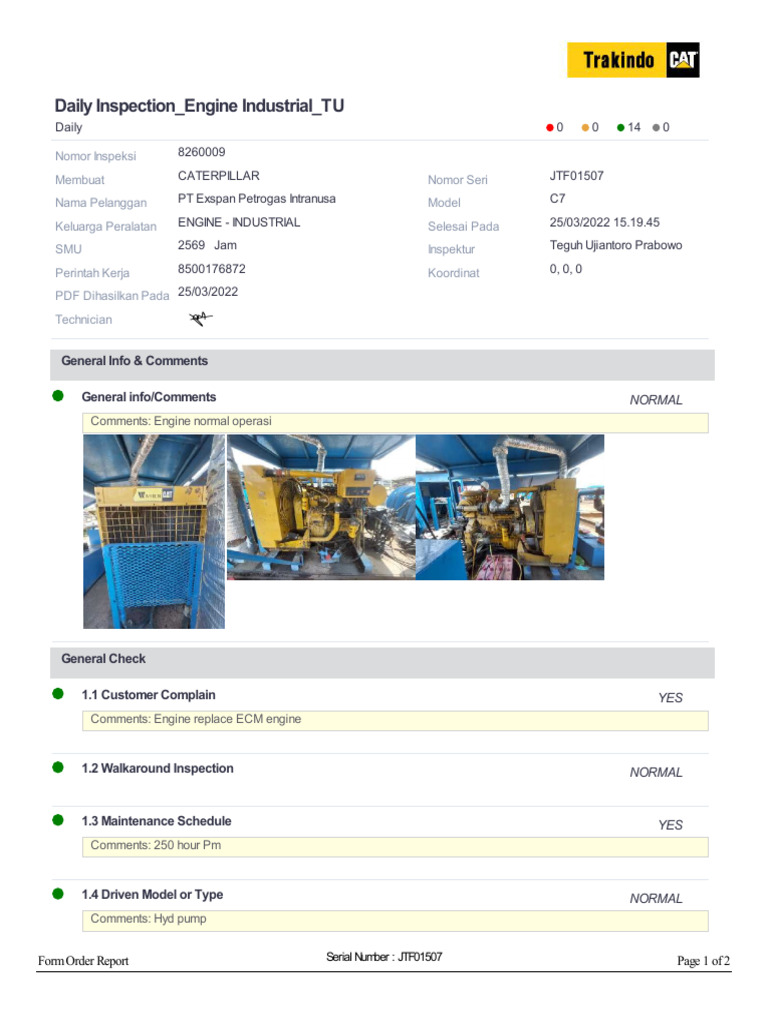The height and width of the screenshot is (1024, 768).
Task: Select the General Check section header
Action: (x=382, y=662)
